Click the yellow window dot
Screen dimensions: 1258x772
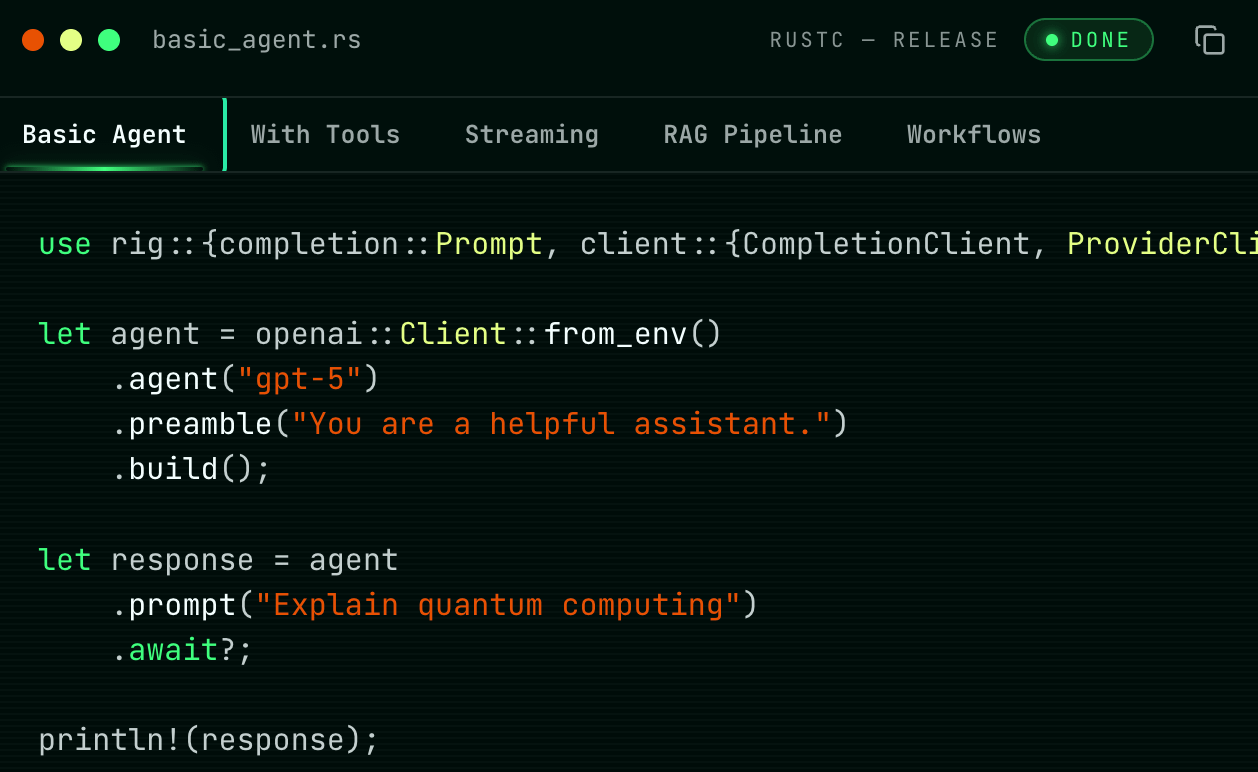(x=71, y=40)
